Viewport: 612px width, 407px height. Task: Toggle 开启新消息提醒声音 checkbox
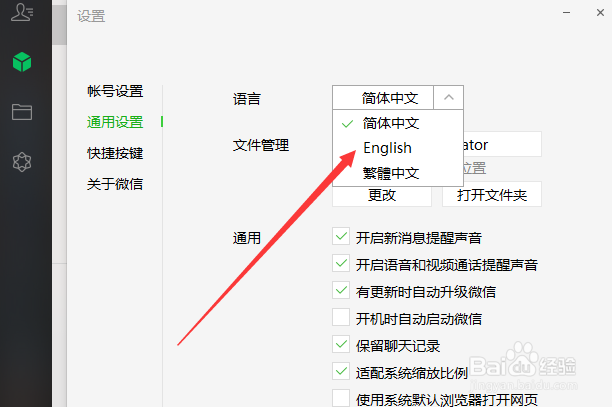[341, 236]
